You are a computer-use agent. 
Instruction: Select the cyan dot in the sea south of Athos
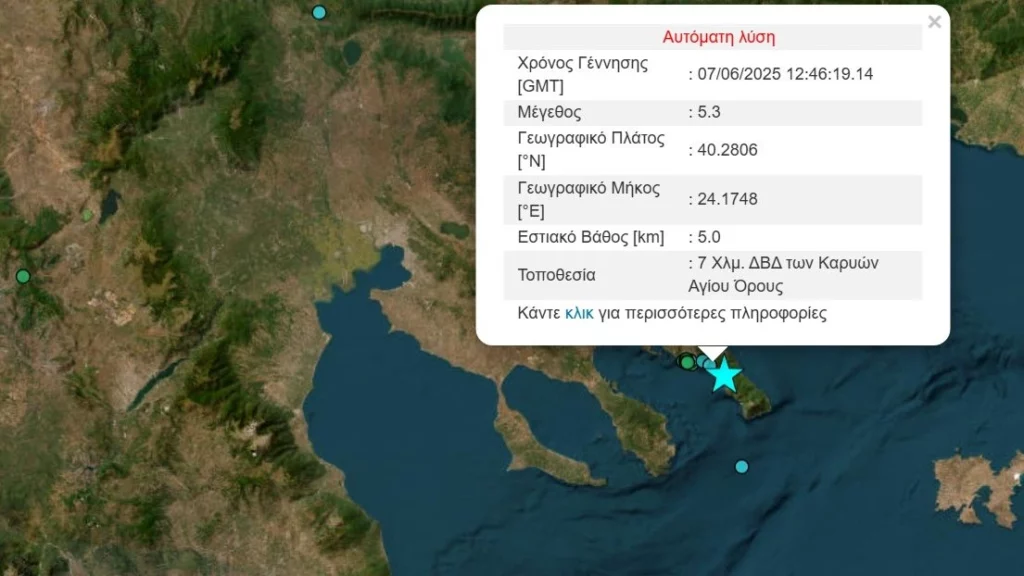click(x=741, y=466)
